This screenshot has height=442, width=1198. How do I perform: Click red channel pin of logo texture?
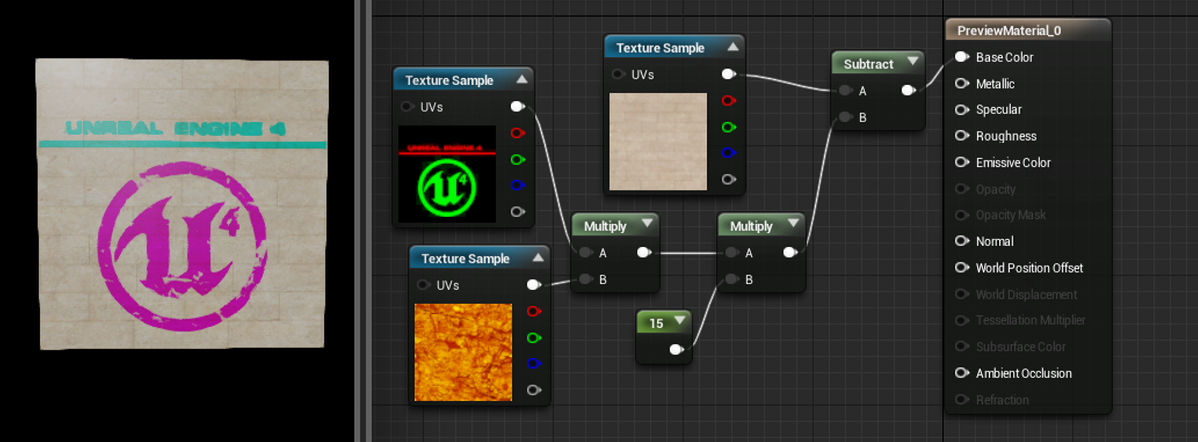click(518, 134)
